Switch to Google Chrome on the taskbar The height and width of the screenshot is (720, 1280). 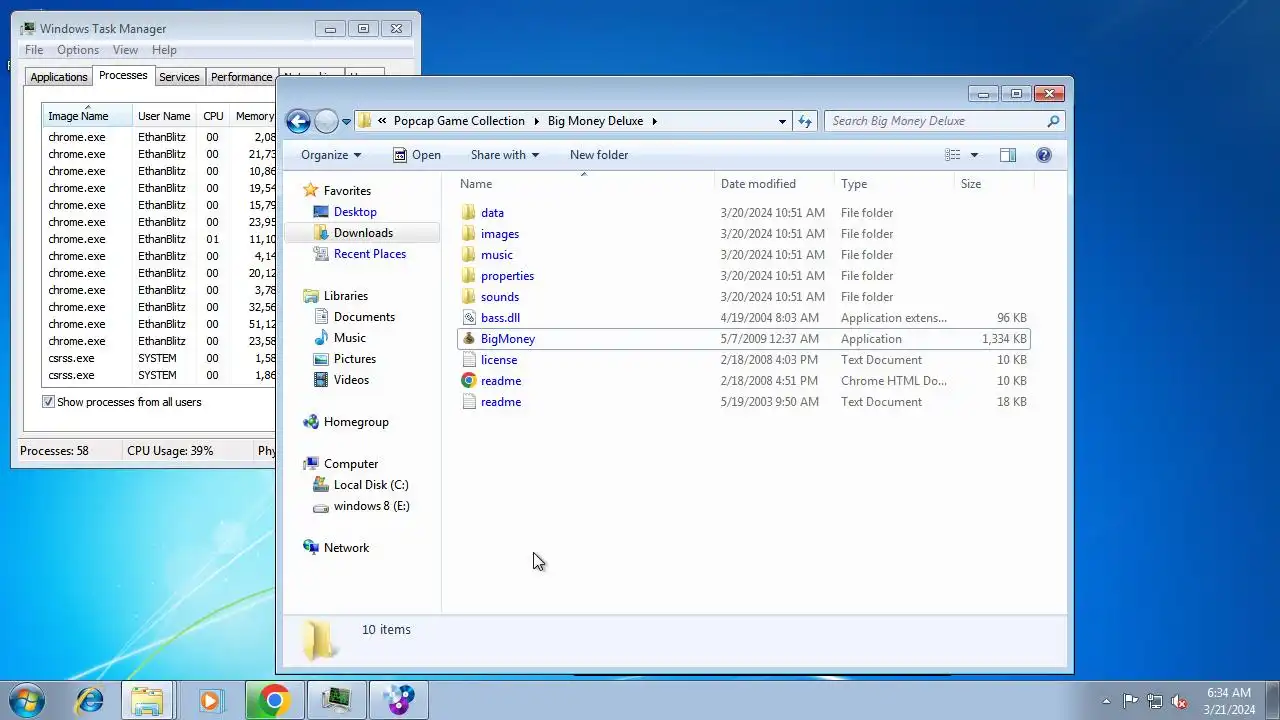coord(274,700)
